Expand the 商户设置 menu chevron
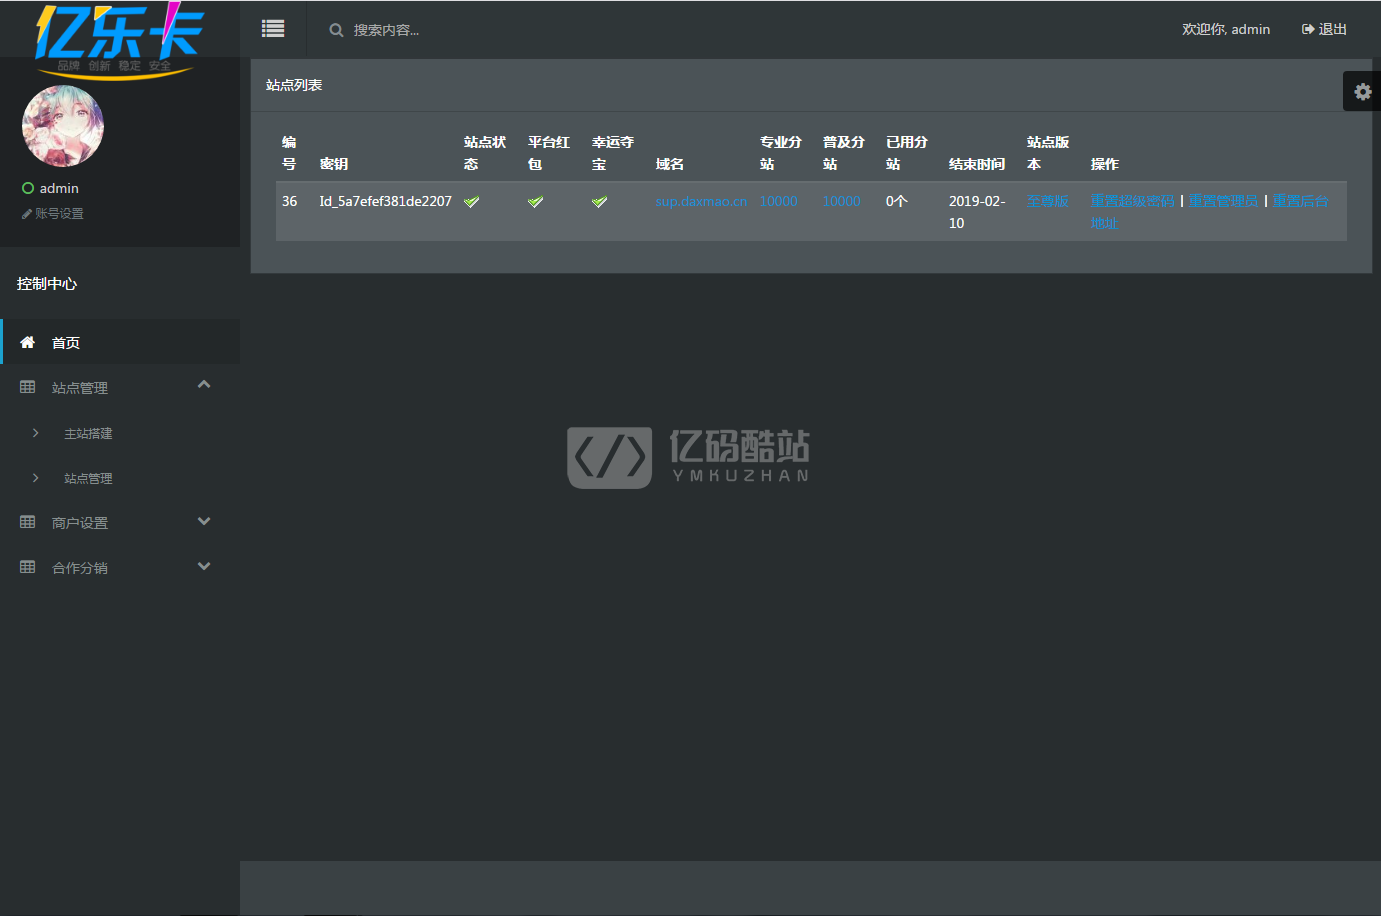Viewport: 1381px width, 916px height. click(x=204, y=521)
